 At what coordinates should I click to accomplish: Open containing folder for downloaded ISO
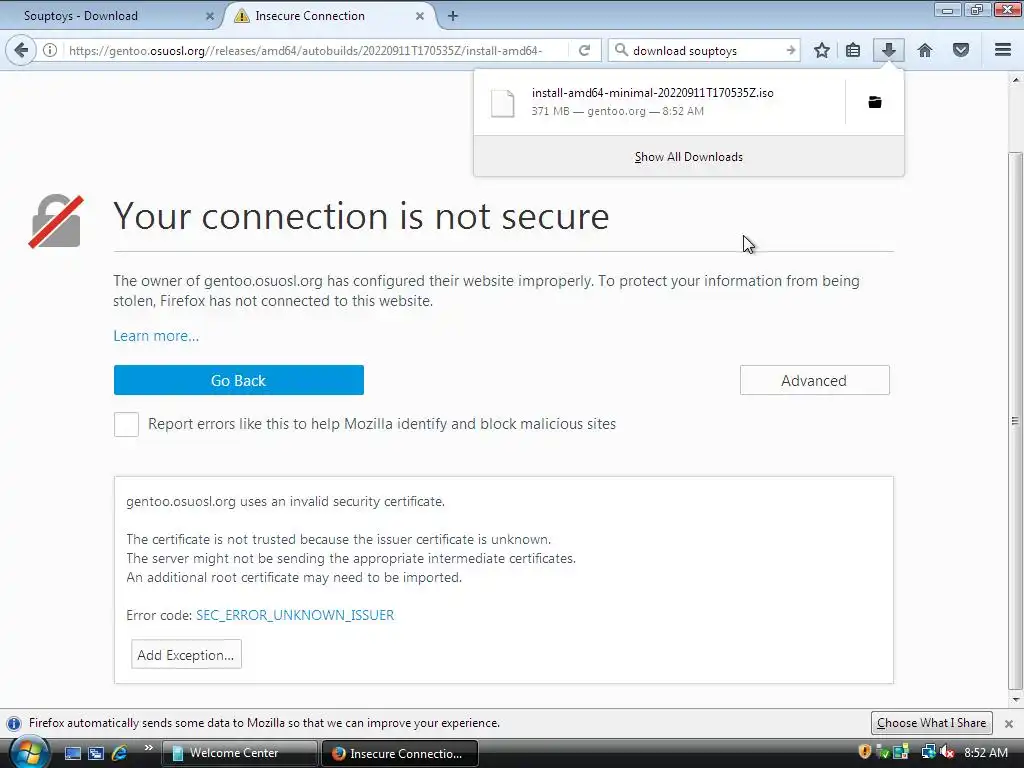point(875,102)
